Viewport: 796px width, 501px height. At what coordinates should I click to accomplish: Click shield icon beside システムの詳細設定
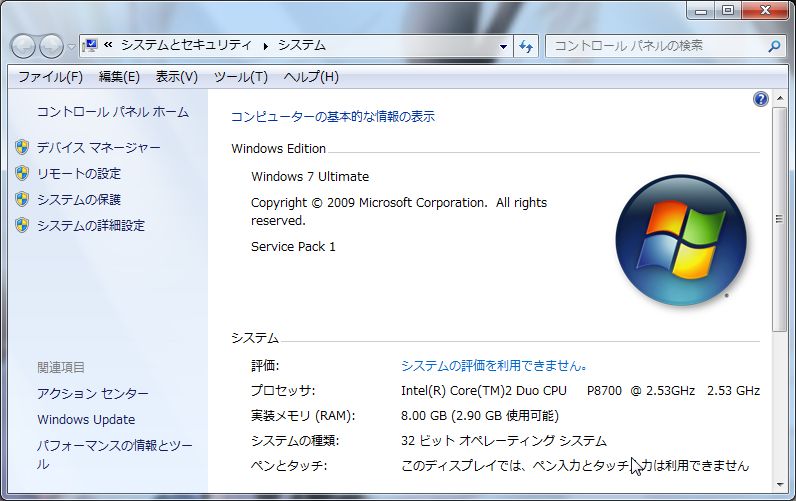pos(22,225)
